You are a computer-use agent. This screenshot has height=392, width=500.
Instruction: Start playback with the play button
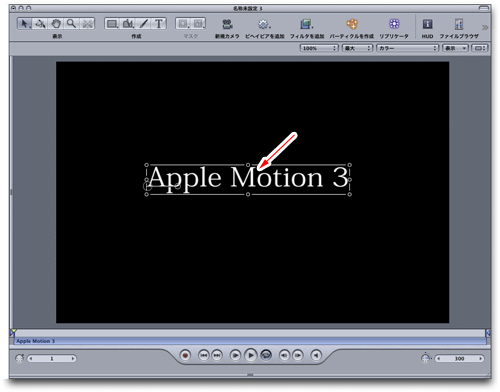tap(251, 356)
